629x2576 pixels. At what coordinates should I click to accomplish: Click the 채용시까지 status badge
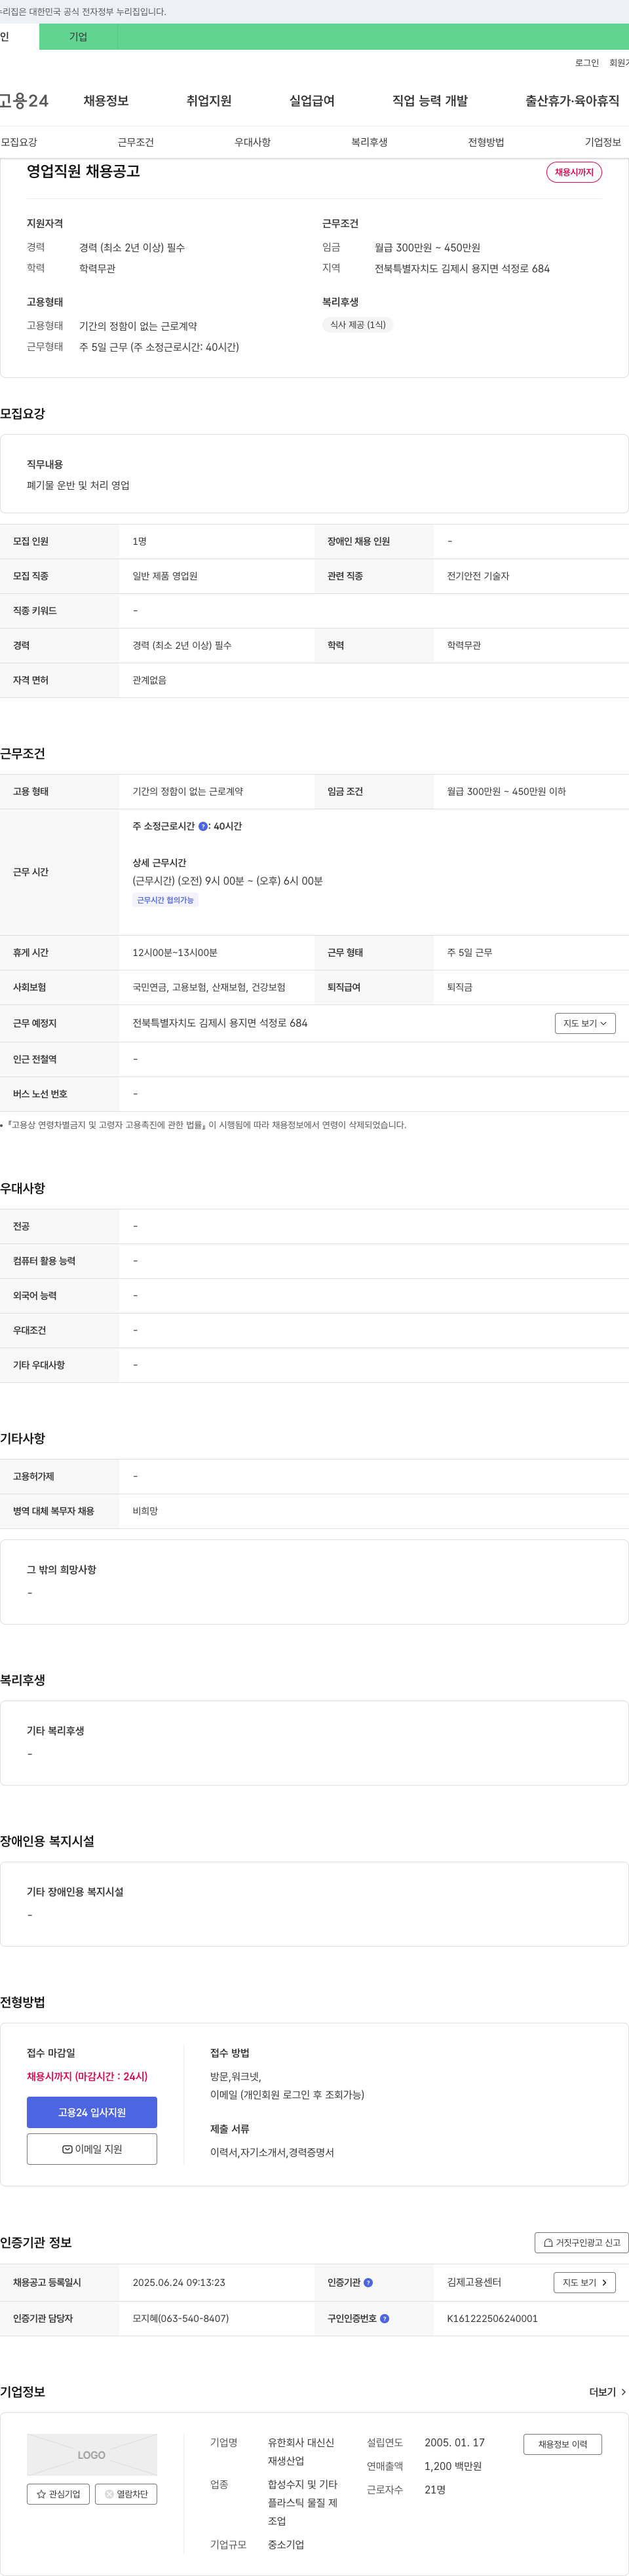point(574,172)
